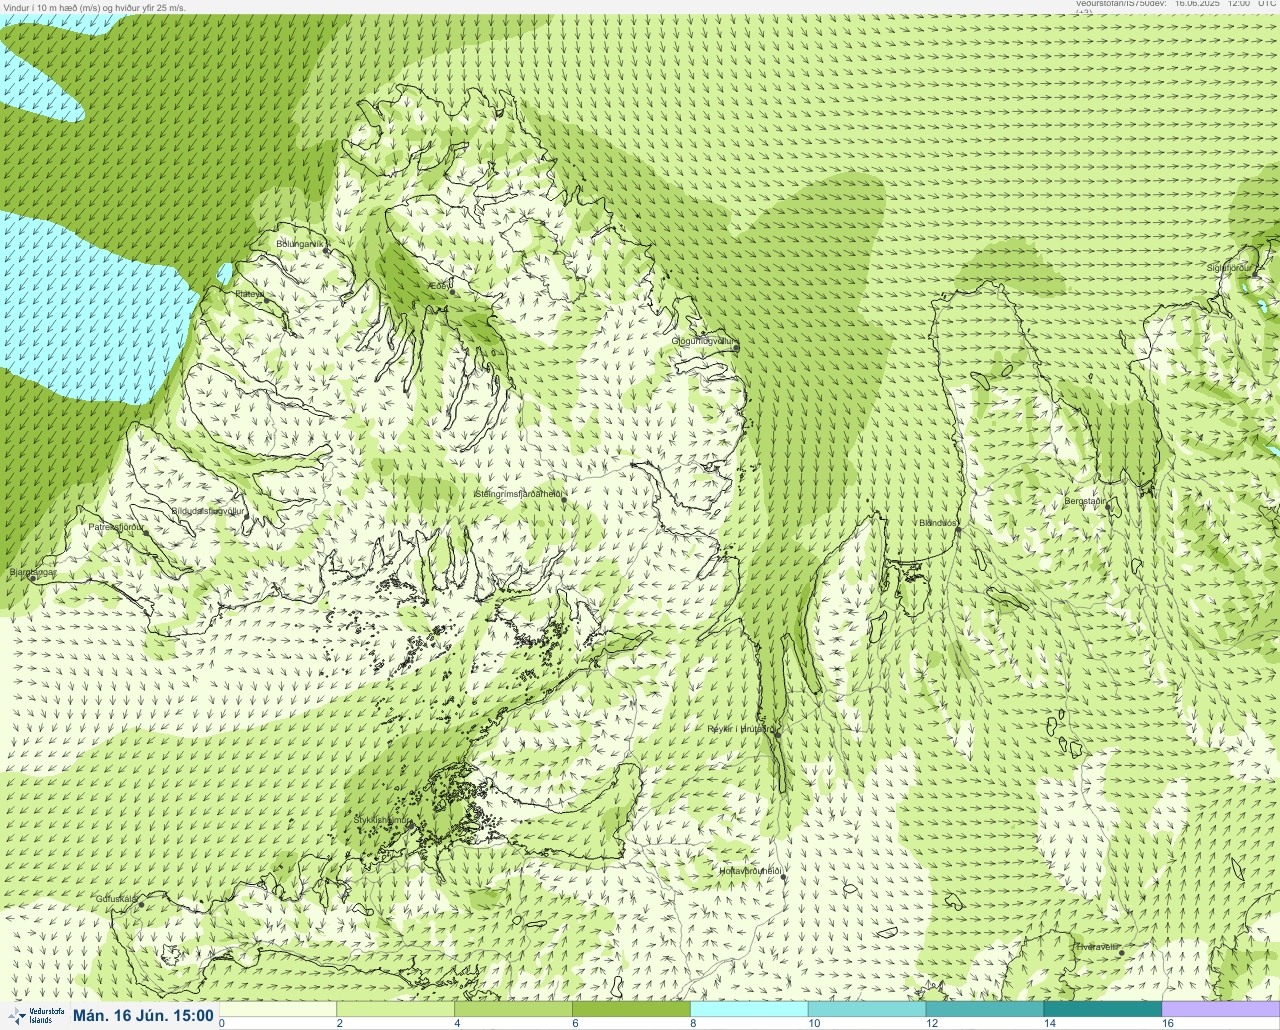
Task: Click the 'Siglufjörður' place label
Action: (1230, 268)
